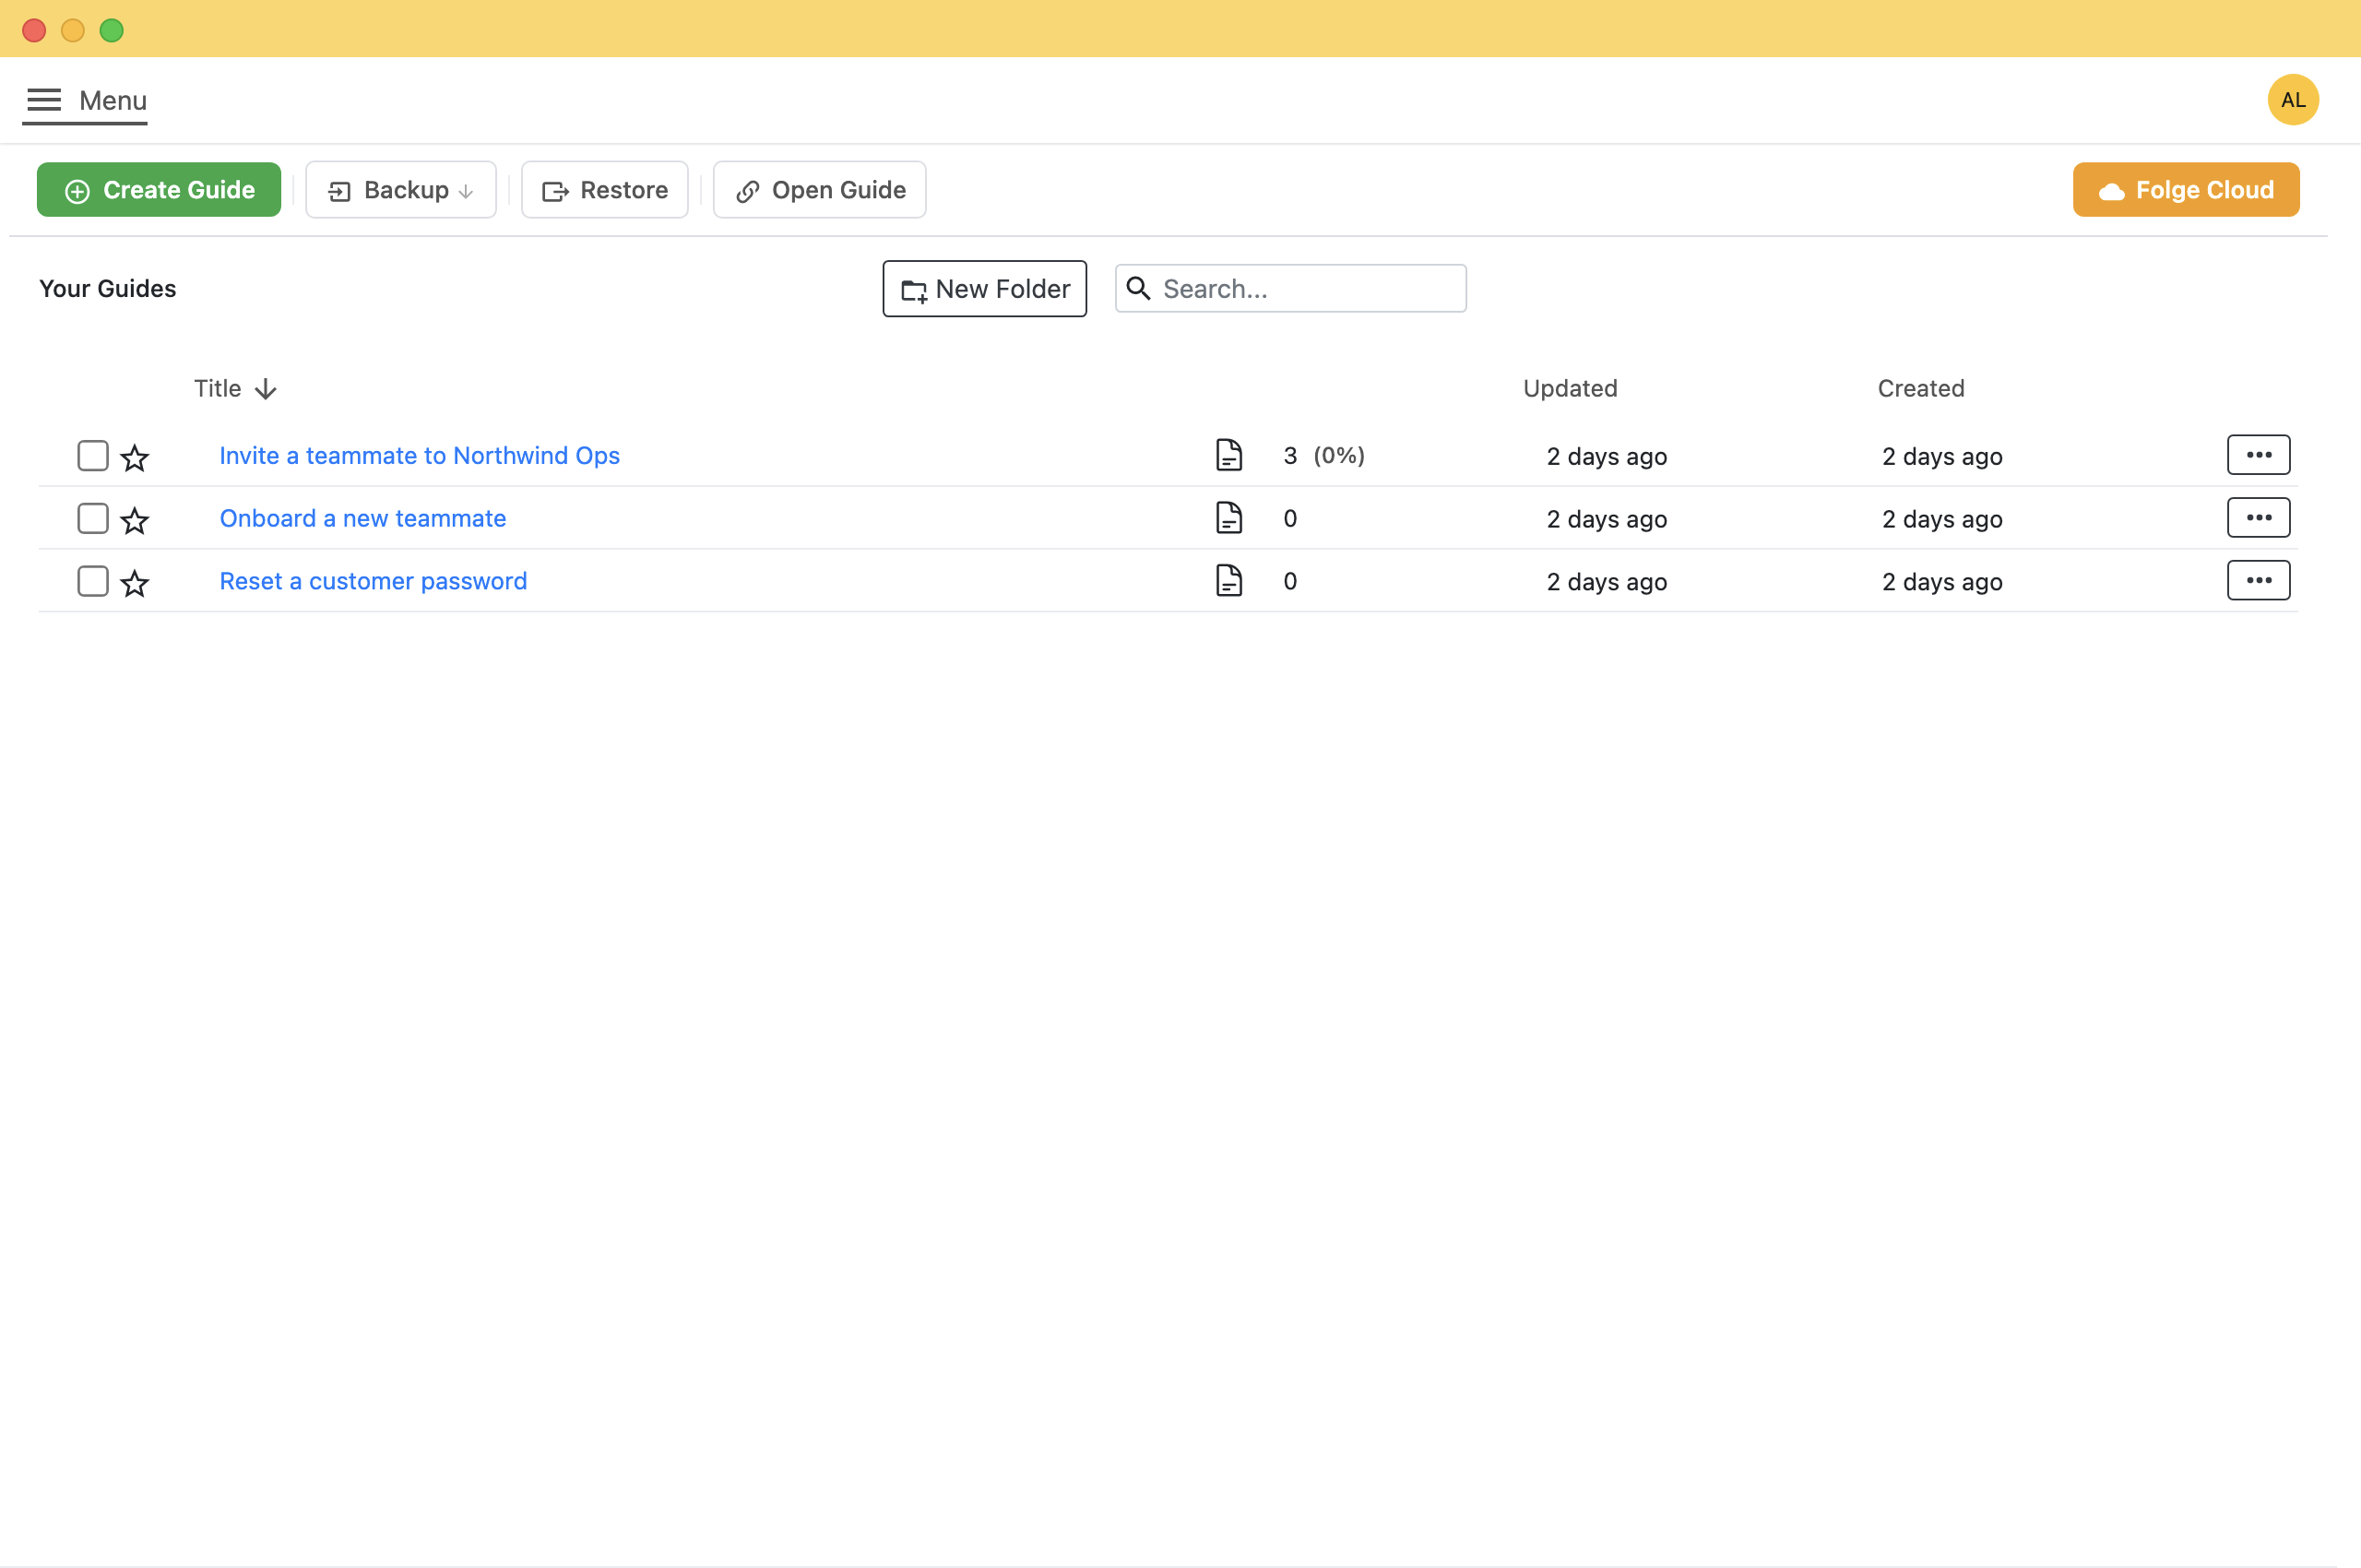Maximize the window with the green button
Screen dimensions: 2361x1568
pyautogui.click(x=112, y=30)
